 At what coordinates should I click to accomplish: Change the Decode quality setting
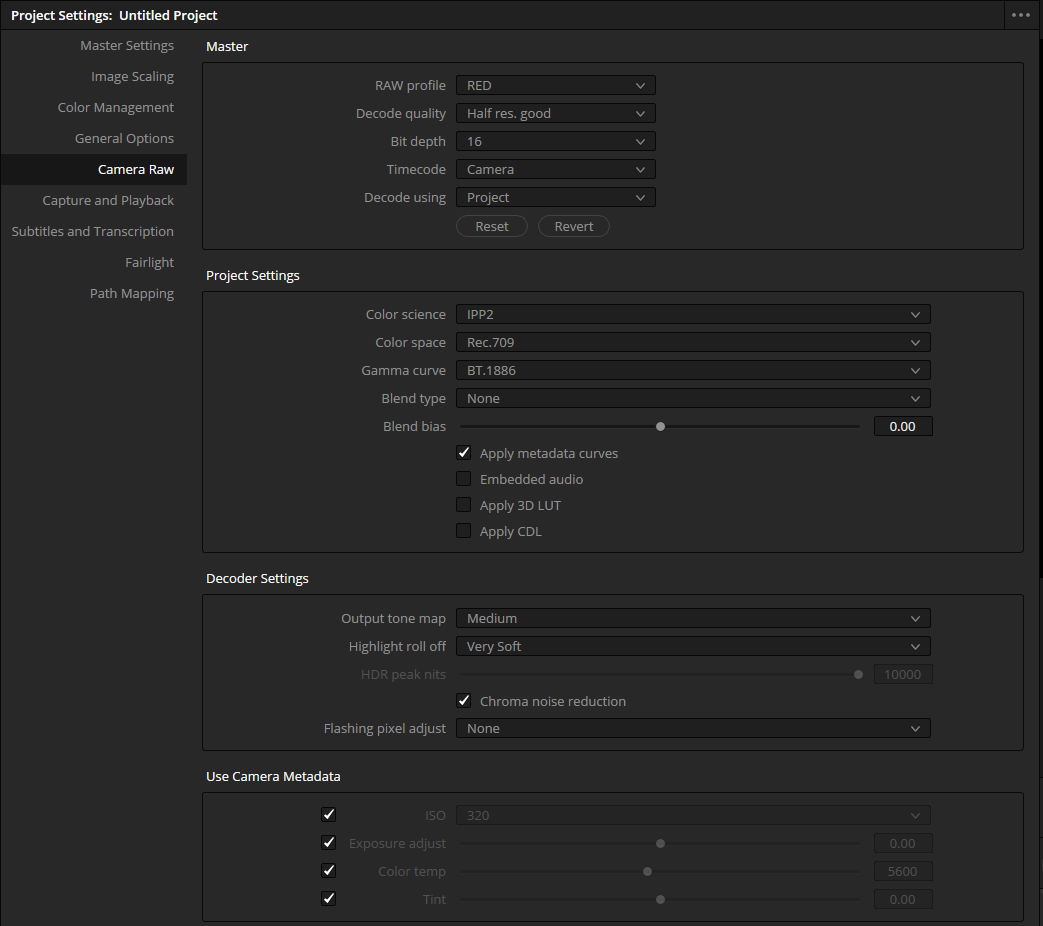(555, 113)
